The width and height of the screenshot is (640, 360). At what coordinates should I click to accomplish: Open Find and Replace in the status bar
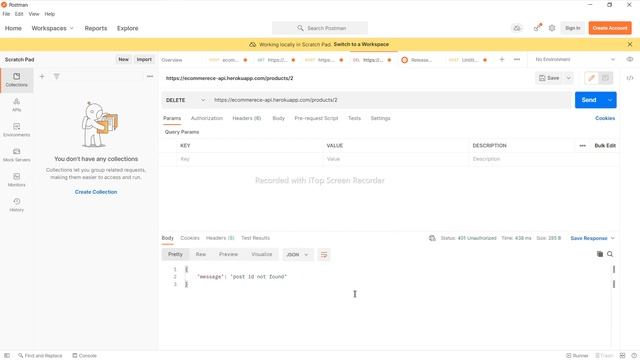click(40, 356)
